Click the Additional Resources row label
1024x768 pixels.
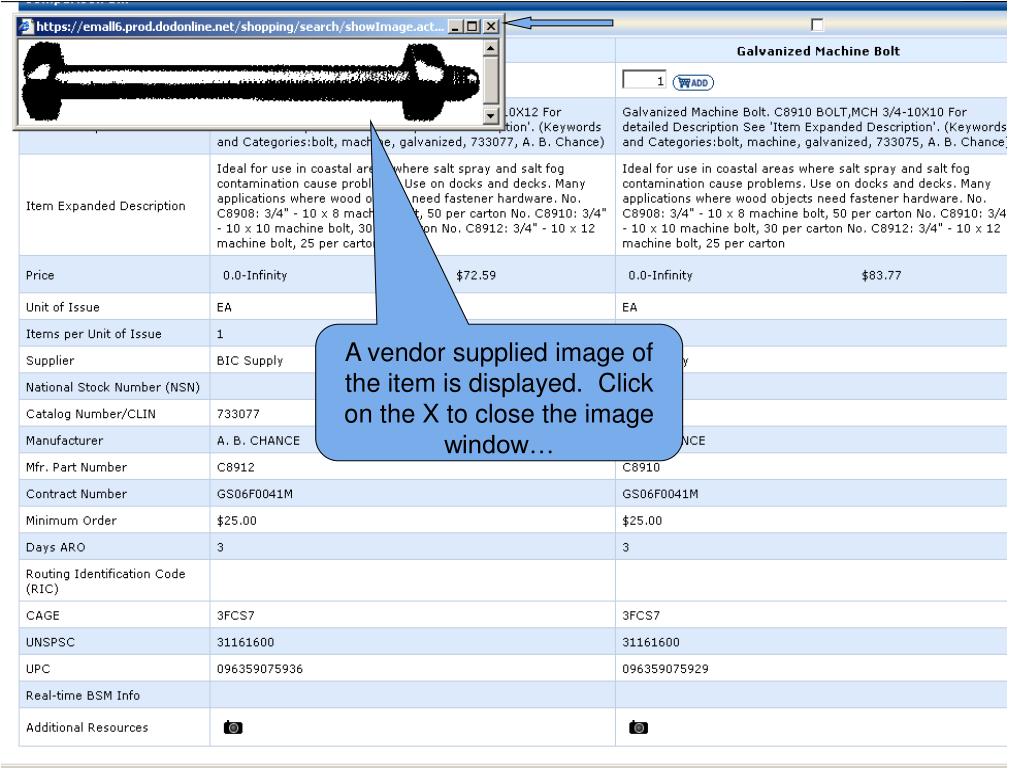[x=87, y=727]
